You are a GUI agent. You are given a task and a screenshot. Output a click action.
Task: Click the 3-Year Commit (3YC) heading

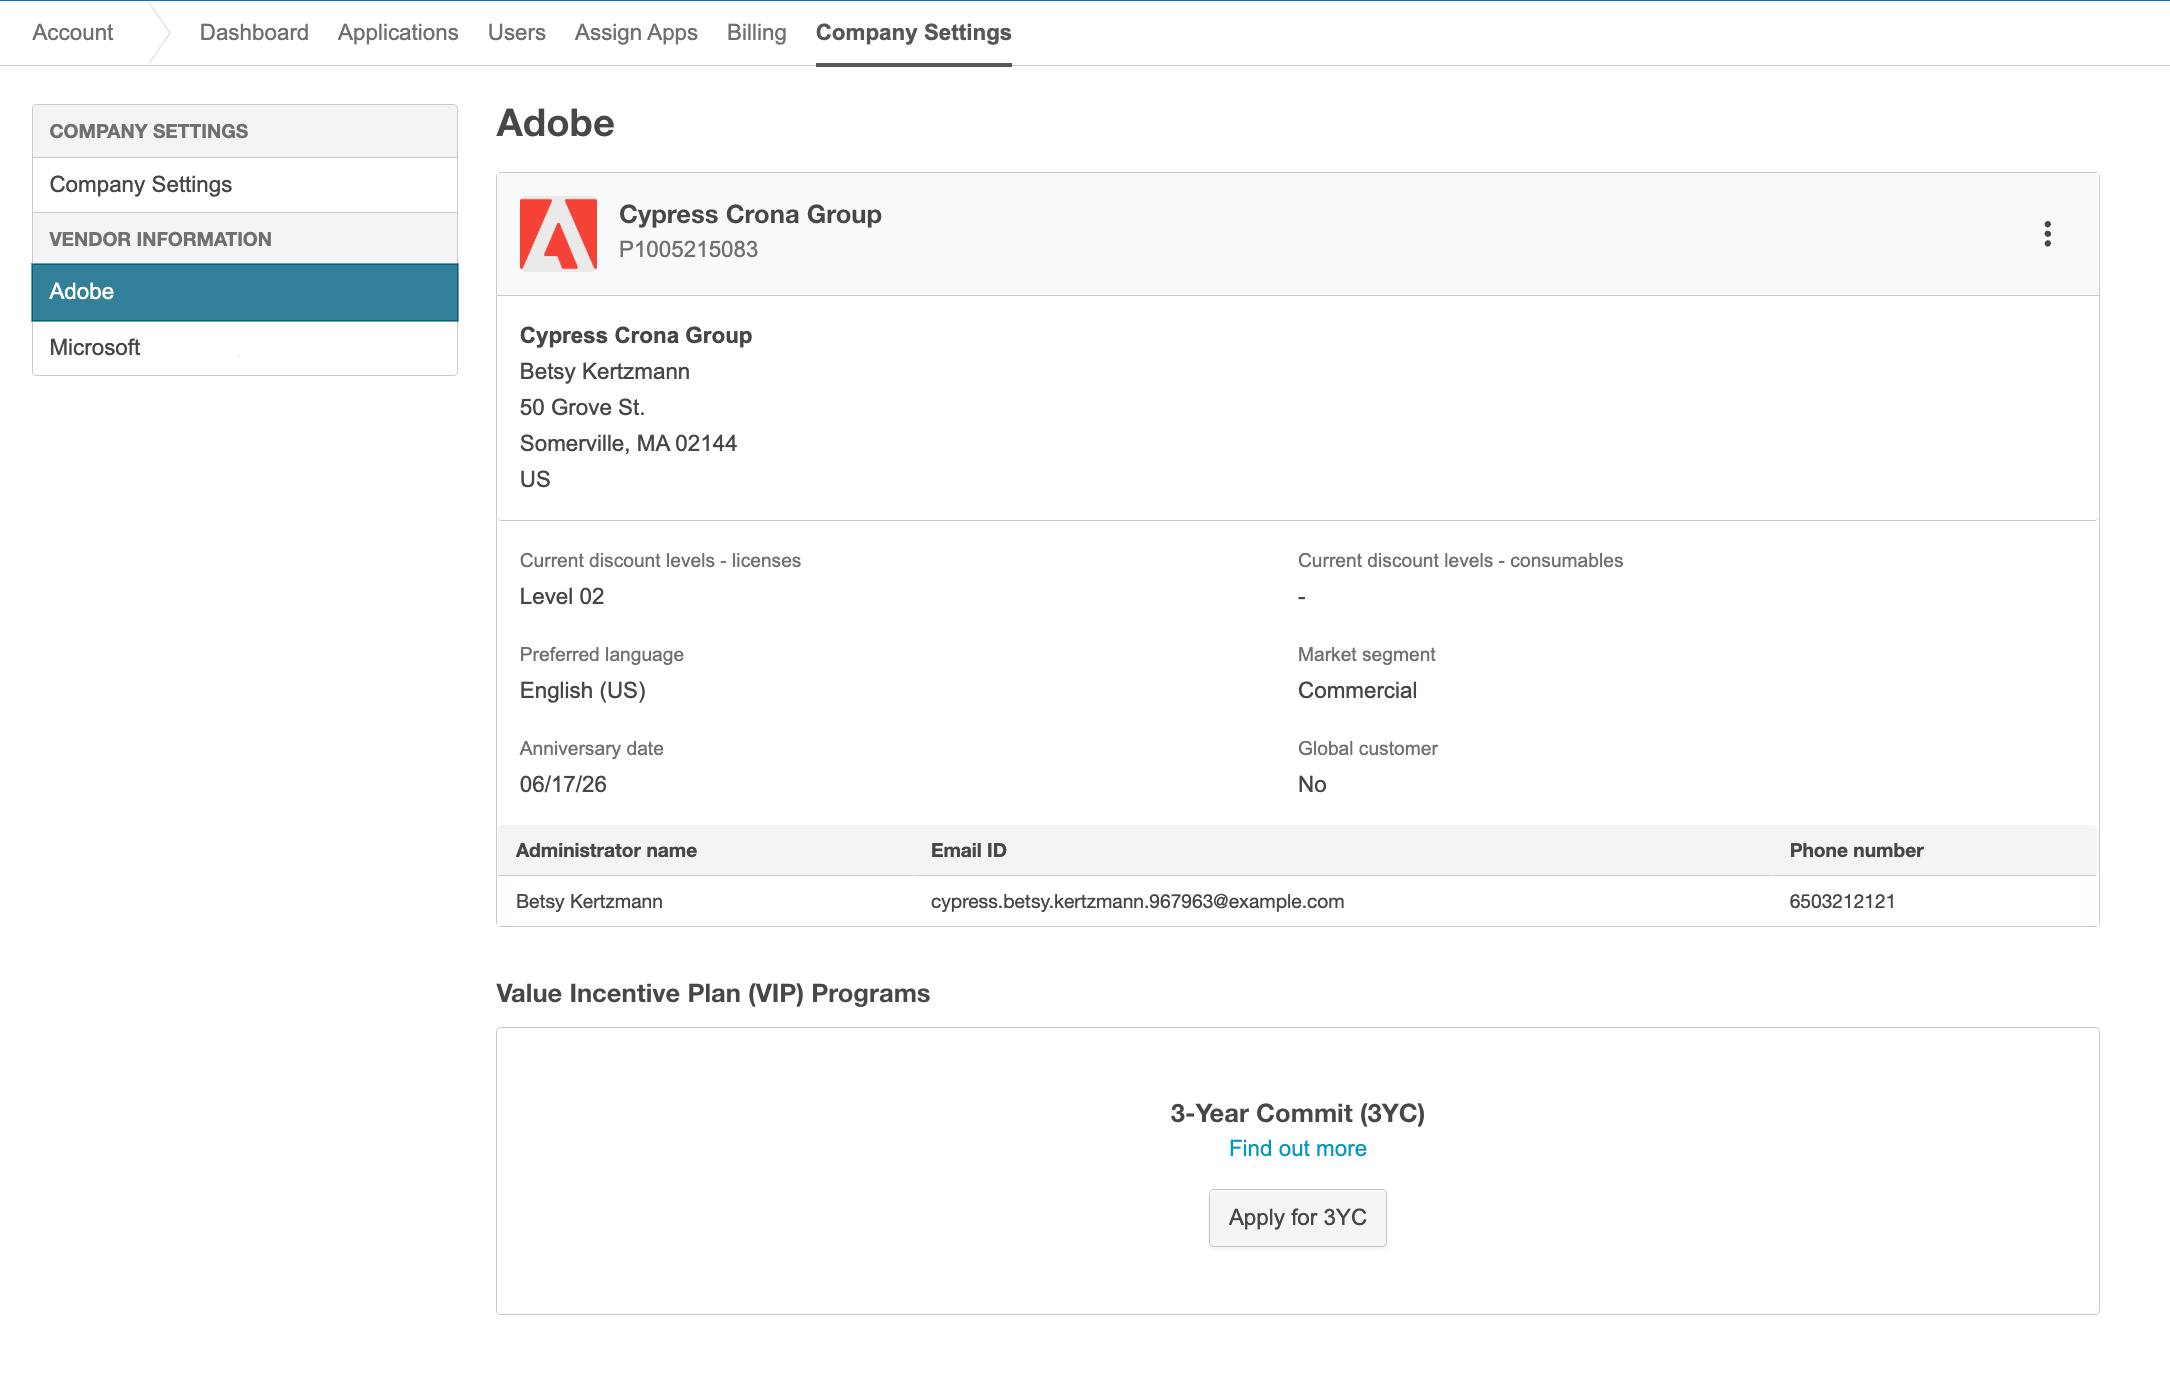click(x=1298, y=1114)
